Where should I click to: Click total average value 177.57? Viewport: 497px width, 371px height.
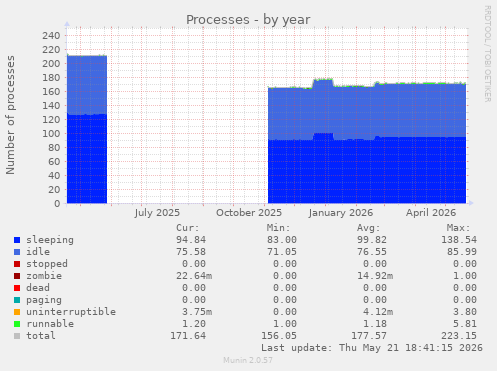(369, 336)
